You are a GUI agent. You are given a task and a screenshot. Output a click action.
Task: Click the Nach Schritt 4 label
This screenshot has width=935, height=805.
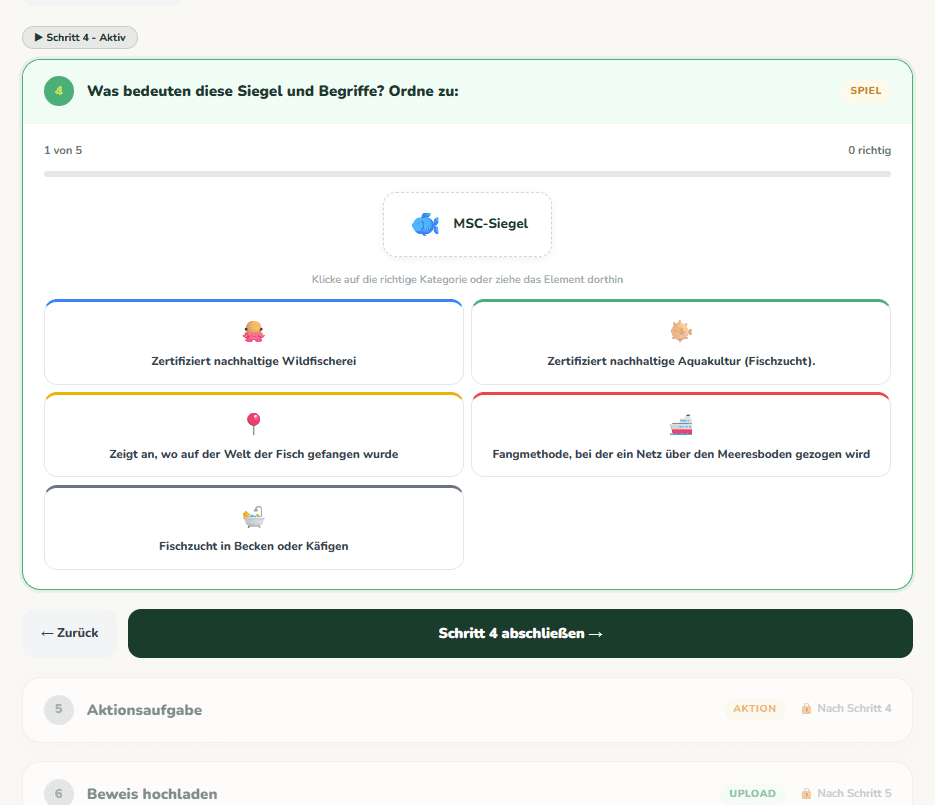coord(854,708)
